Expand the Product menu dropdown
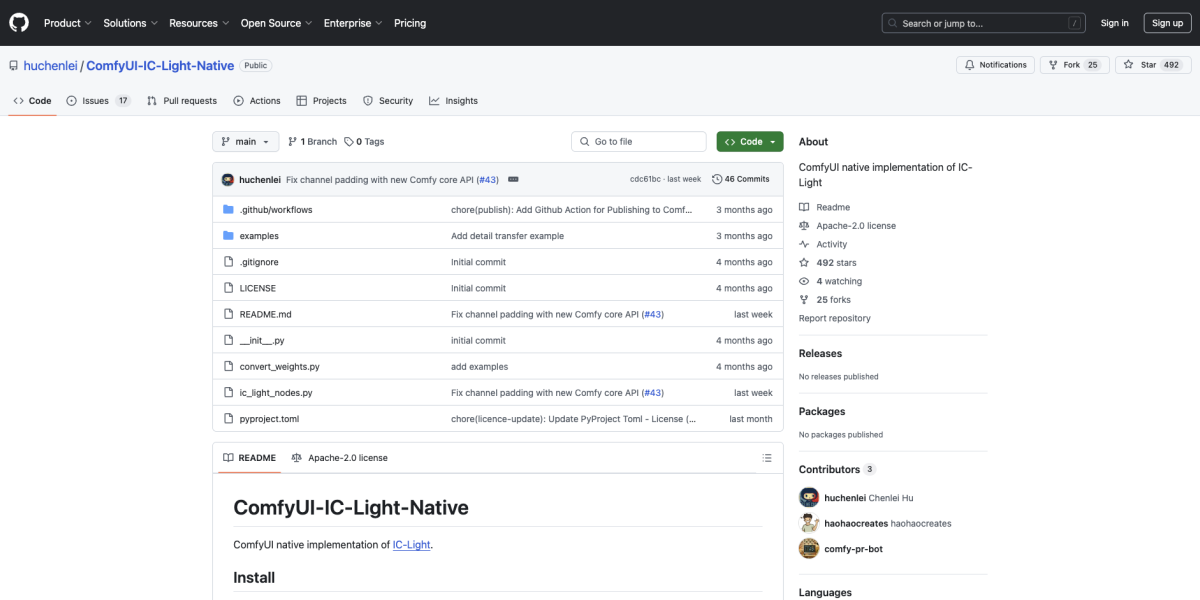The width and height of the screenshot is (1200, 600). (x=66, y=22)
